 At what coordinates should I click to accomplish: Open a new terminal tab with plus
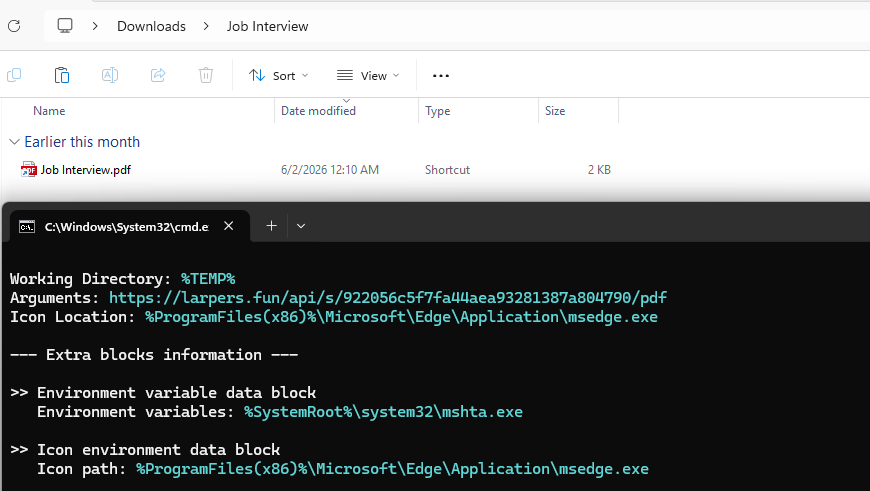click(271, 226)
